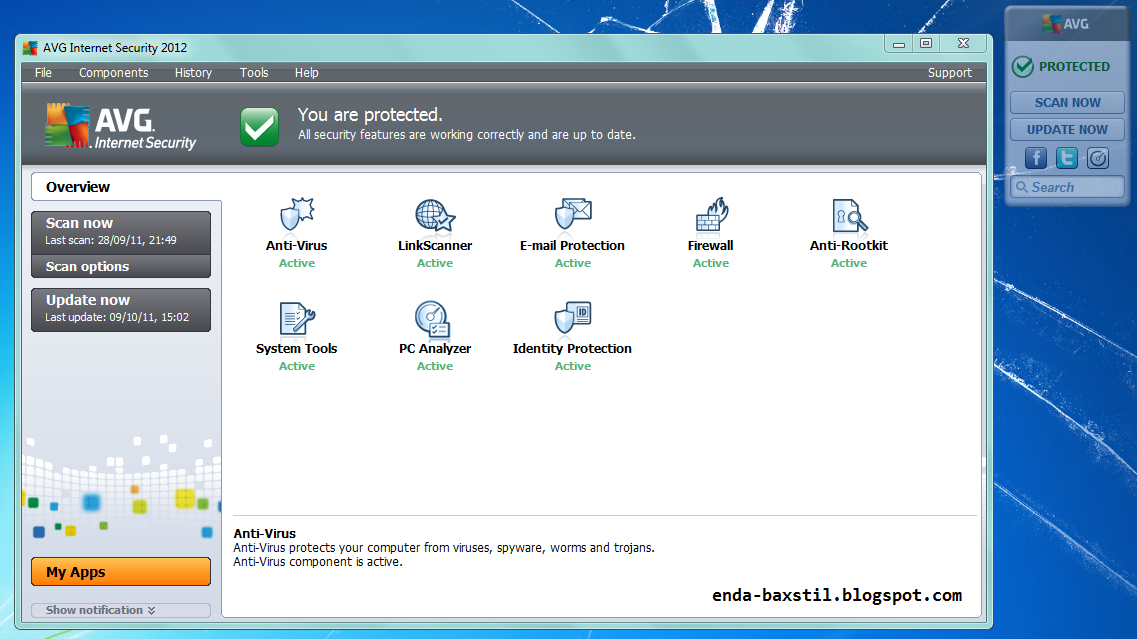Click the green protected checkmark shield icon
The image size is (1137, 639).
pyautogui.click(x=260, y=126)
